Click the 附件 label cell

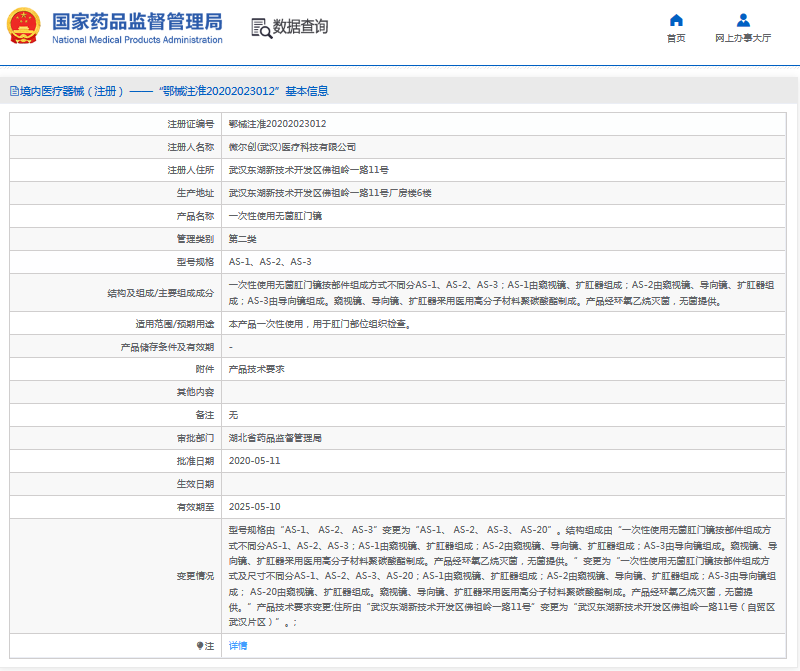115,369
